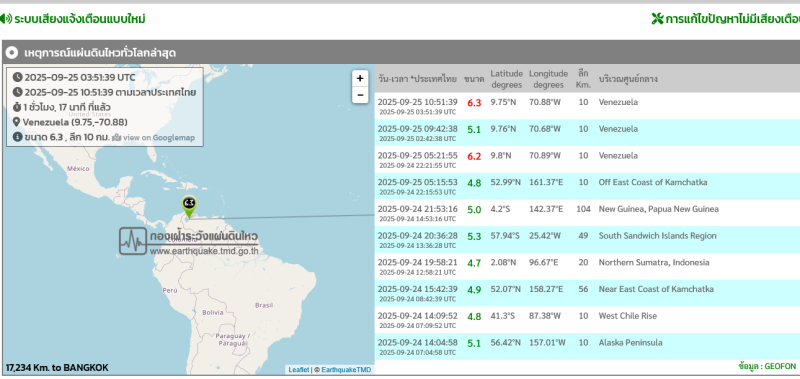Click the map icon beside view on Googlemap
This screenshot has height=379, width=800.
coord(116,137)
